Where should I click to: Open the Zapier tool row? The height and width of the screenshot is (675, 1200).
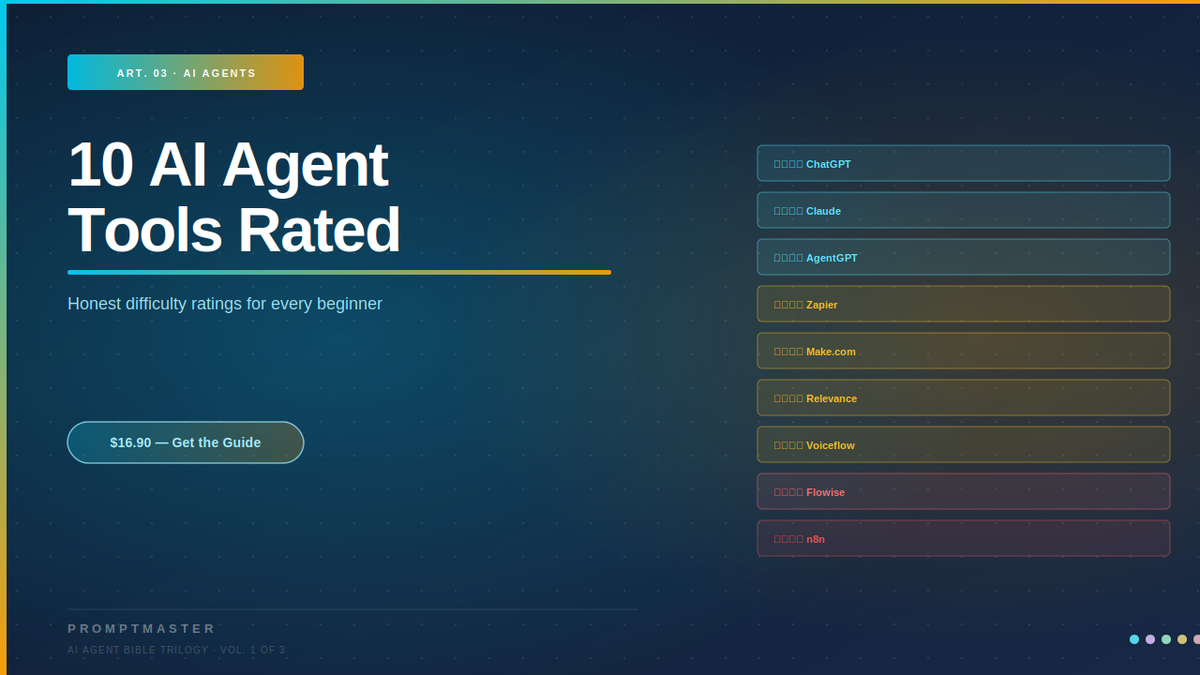click(x=963, y=304)
